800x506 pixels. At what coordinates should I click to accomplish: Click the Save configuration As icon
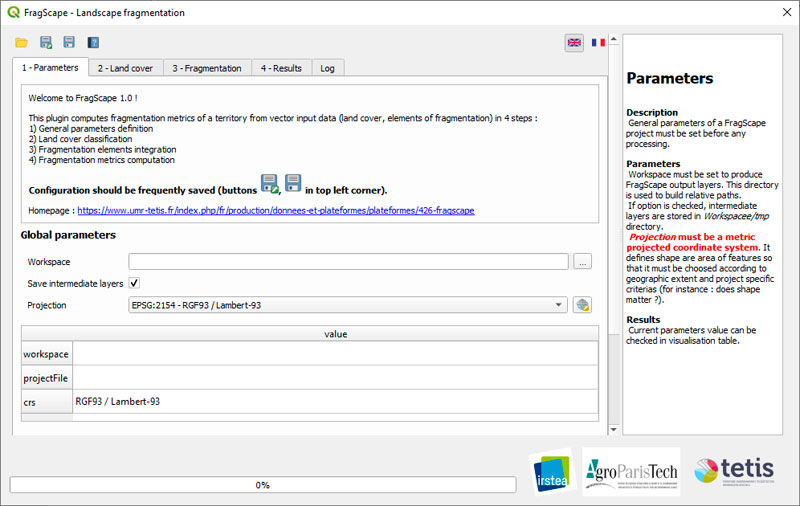tap(46, 42)
